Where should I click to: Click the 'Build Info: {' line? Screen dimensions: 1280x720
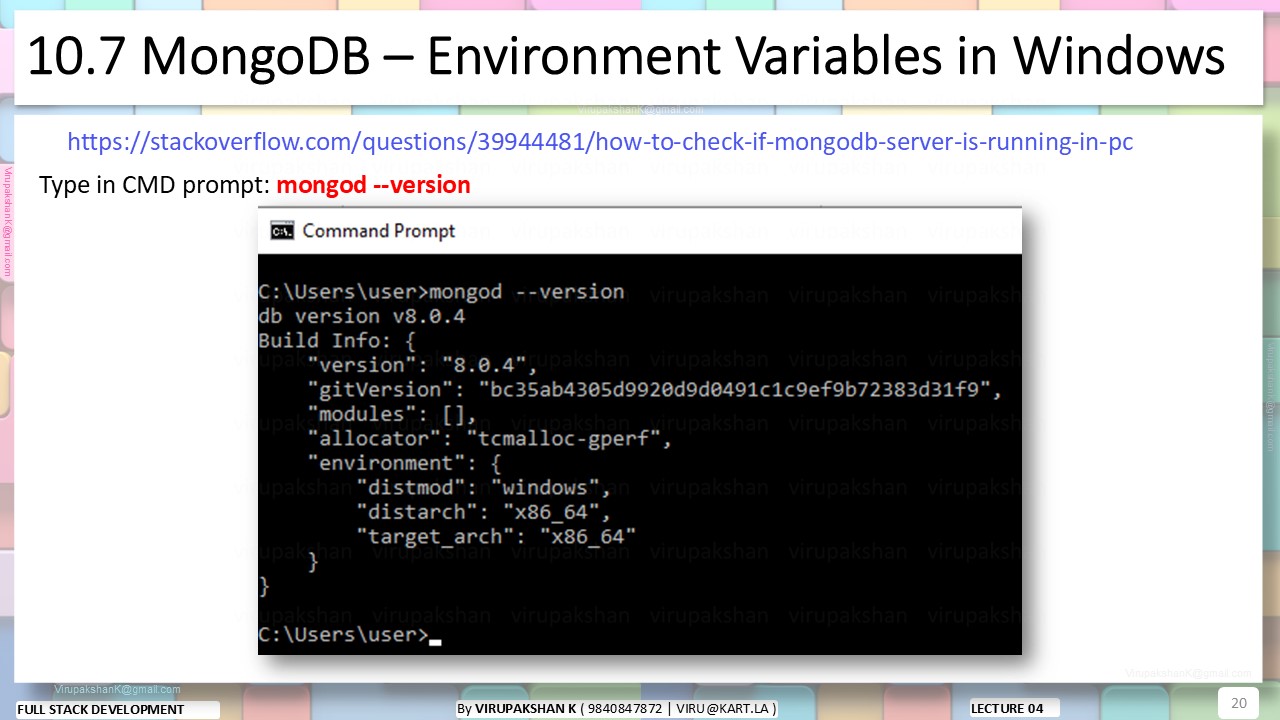click(338, 341)
